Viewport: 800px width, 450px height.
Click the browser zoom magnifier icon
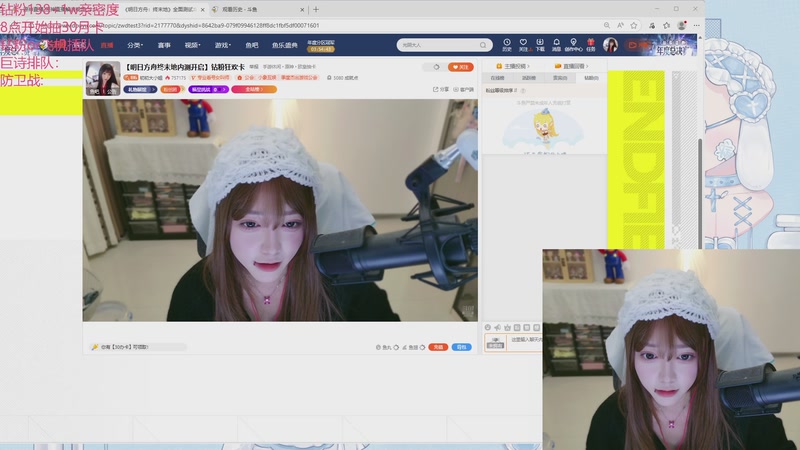[607, 26]
